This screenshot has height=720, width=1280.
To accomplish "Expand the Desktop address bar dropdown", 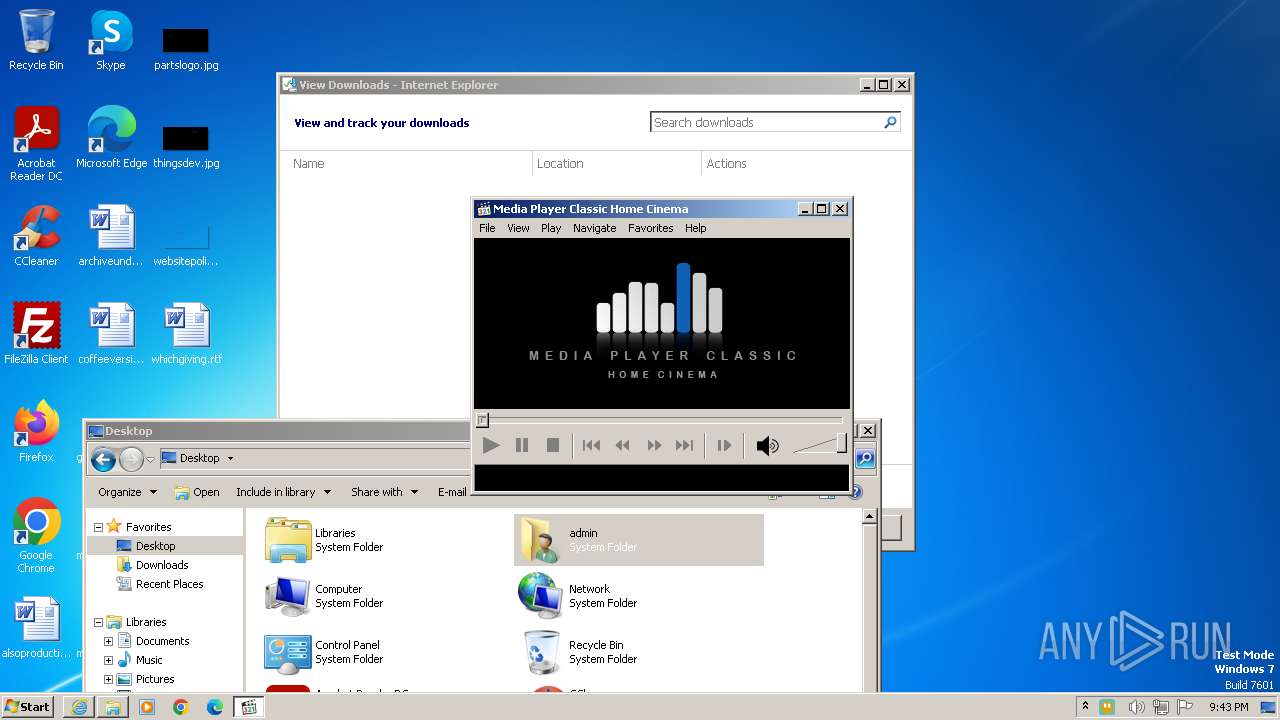I will point(230,458).
